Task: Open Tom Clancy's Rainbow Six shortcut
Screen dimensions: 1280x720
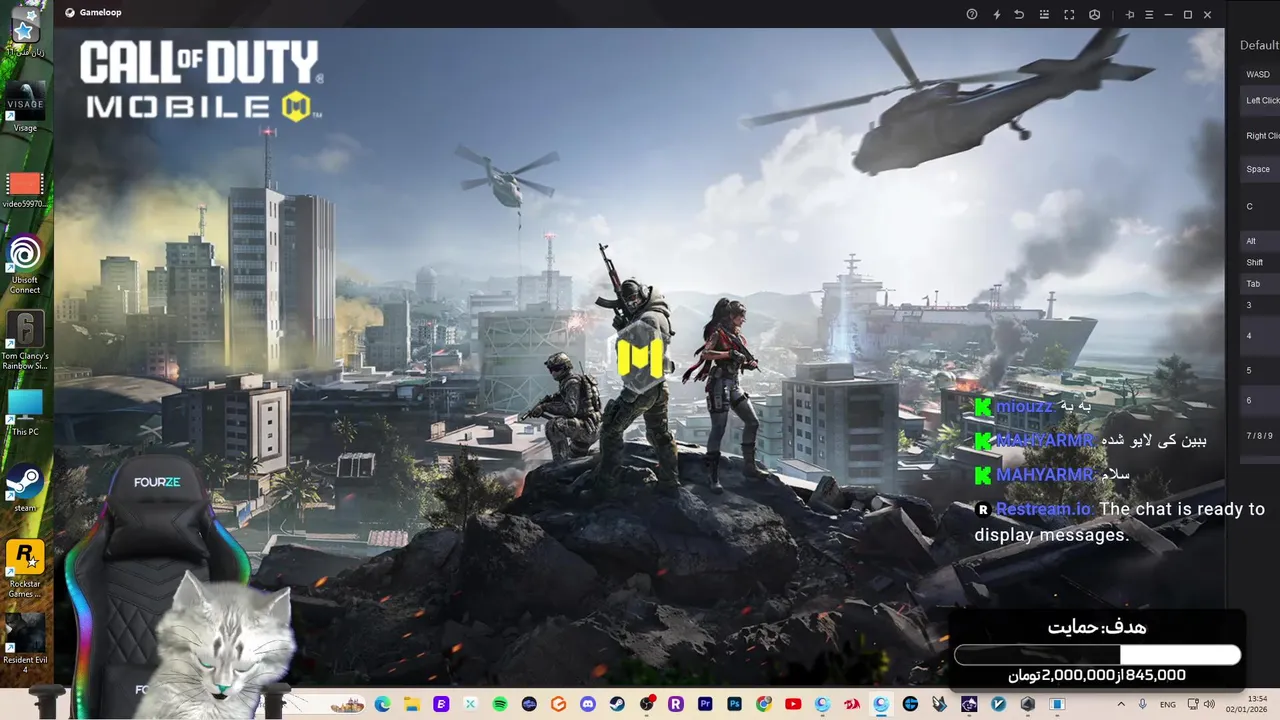Action: [25, 340]
